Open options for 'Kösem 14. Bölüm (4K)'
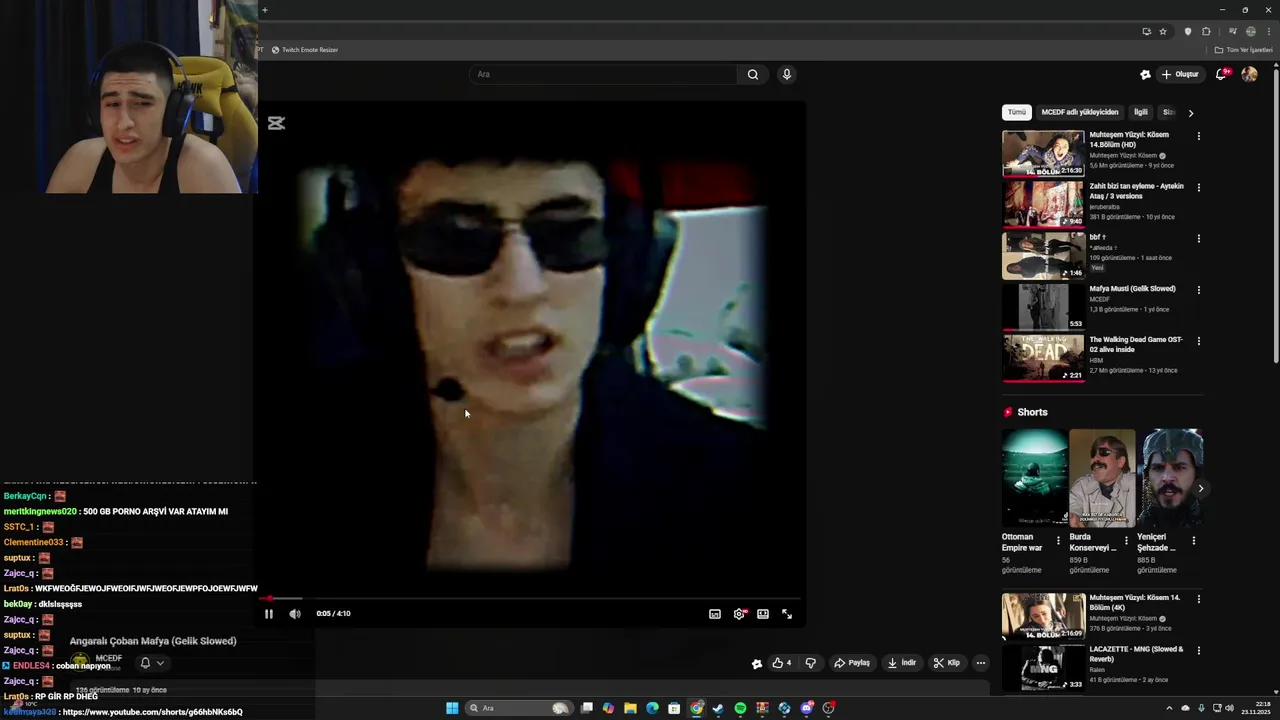The height and width of the screenshot is (720, 1280). point(1199,599)
